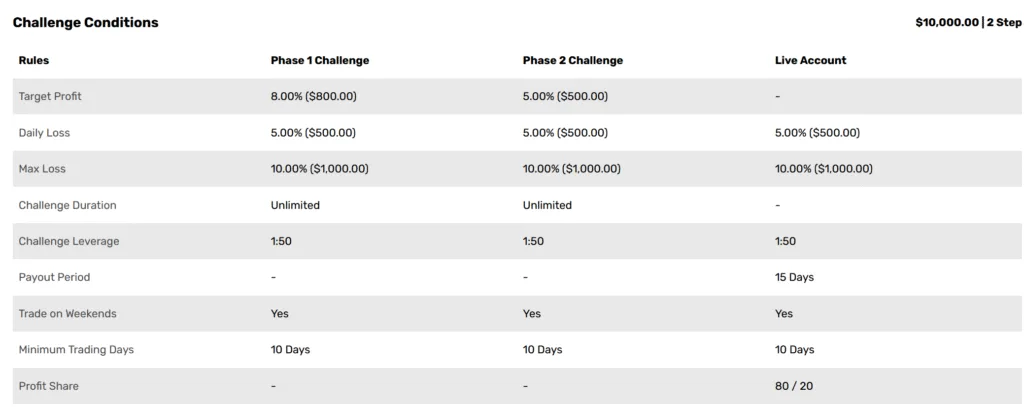1024x407 pixels.
Task: Click the Challenge Duration row label
Action: point(67,205)
